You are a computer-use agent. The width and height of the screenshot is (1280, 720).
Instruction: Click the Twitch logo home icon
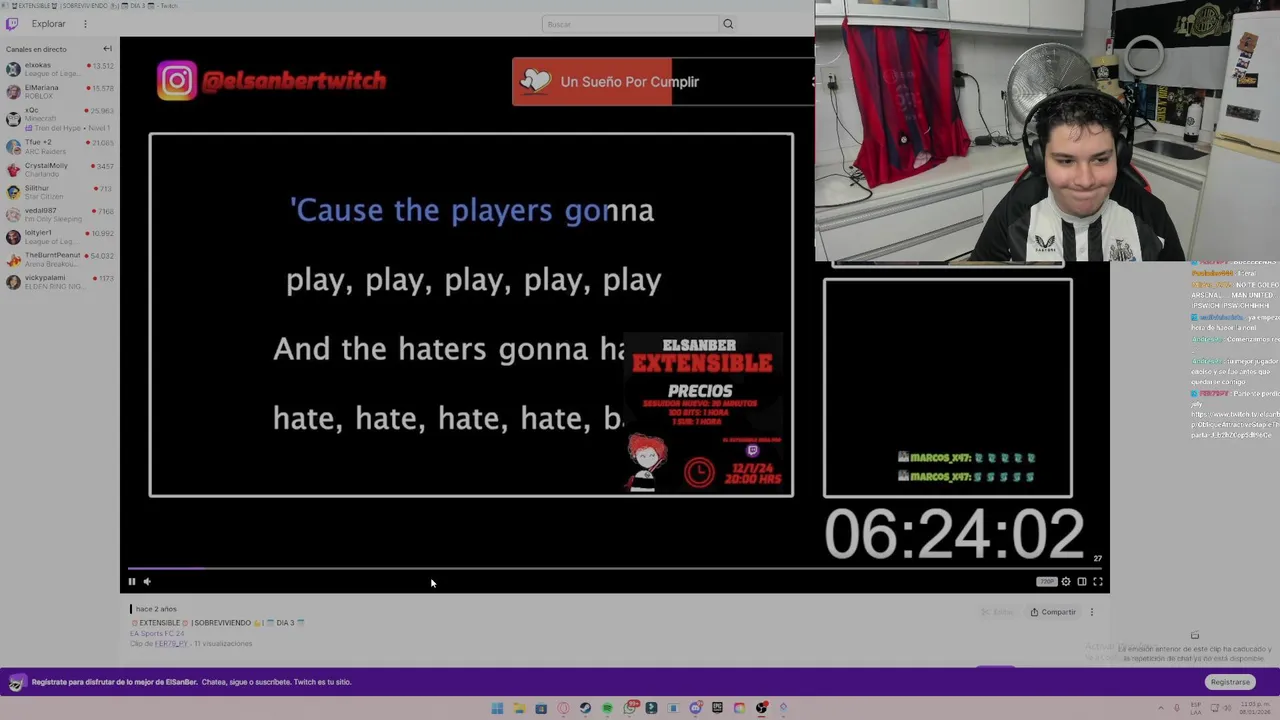tap(12, 23)
